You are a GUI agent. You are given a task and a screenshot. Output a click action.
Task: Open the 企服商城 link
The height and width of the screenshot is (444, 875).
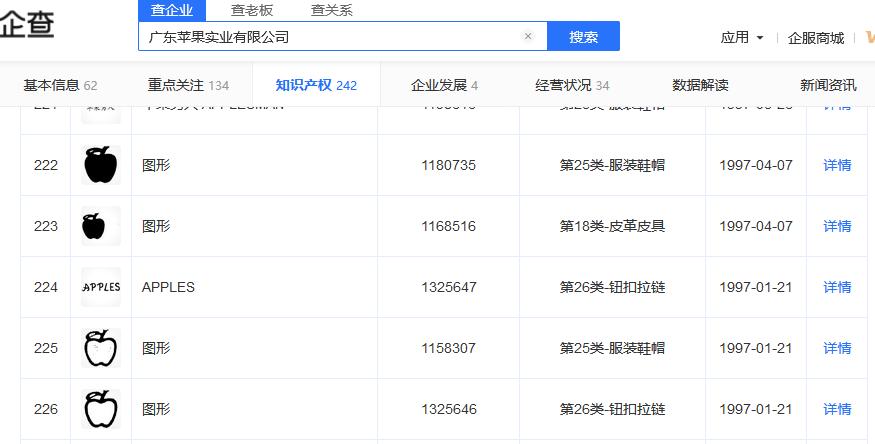click(816, 38)
